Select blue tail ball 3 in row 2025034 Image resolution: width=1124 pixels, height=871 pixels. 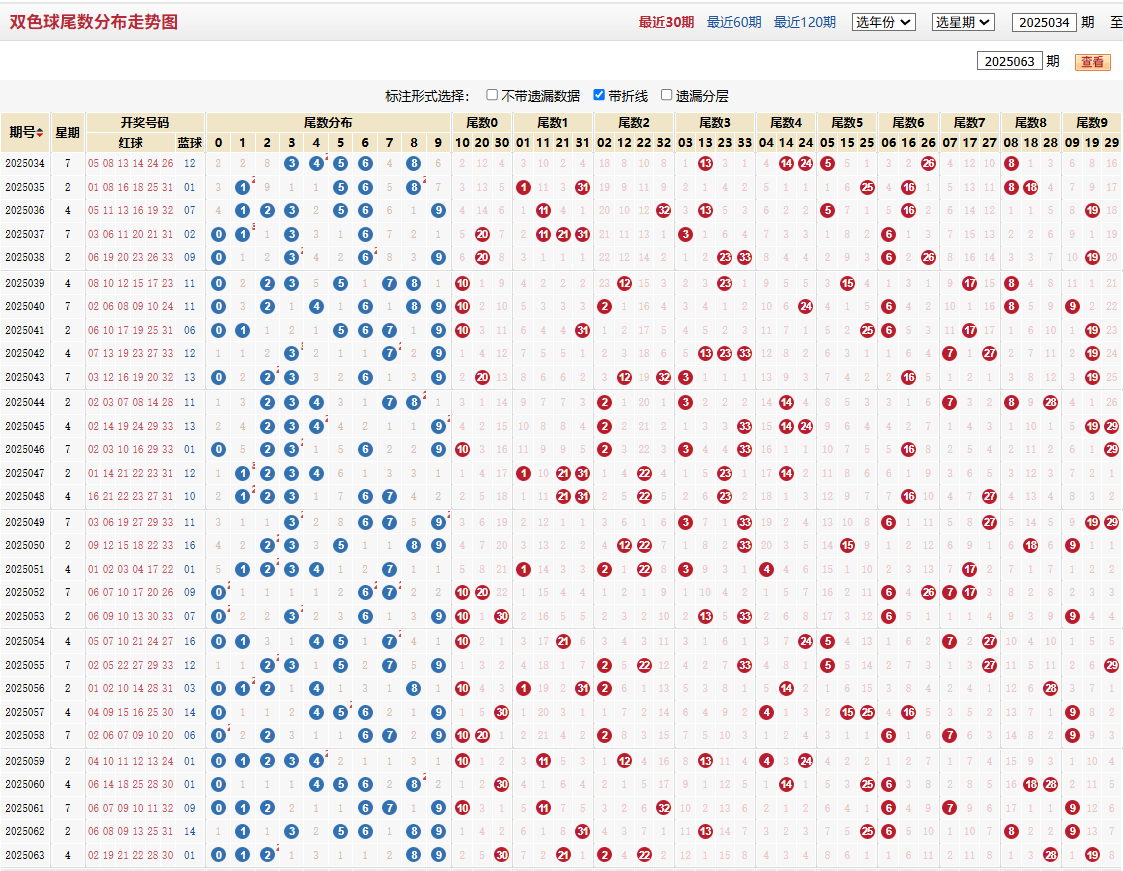click(x=291, y=163)
